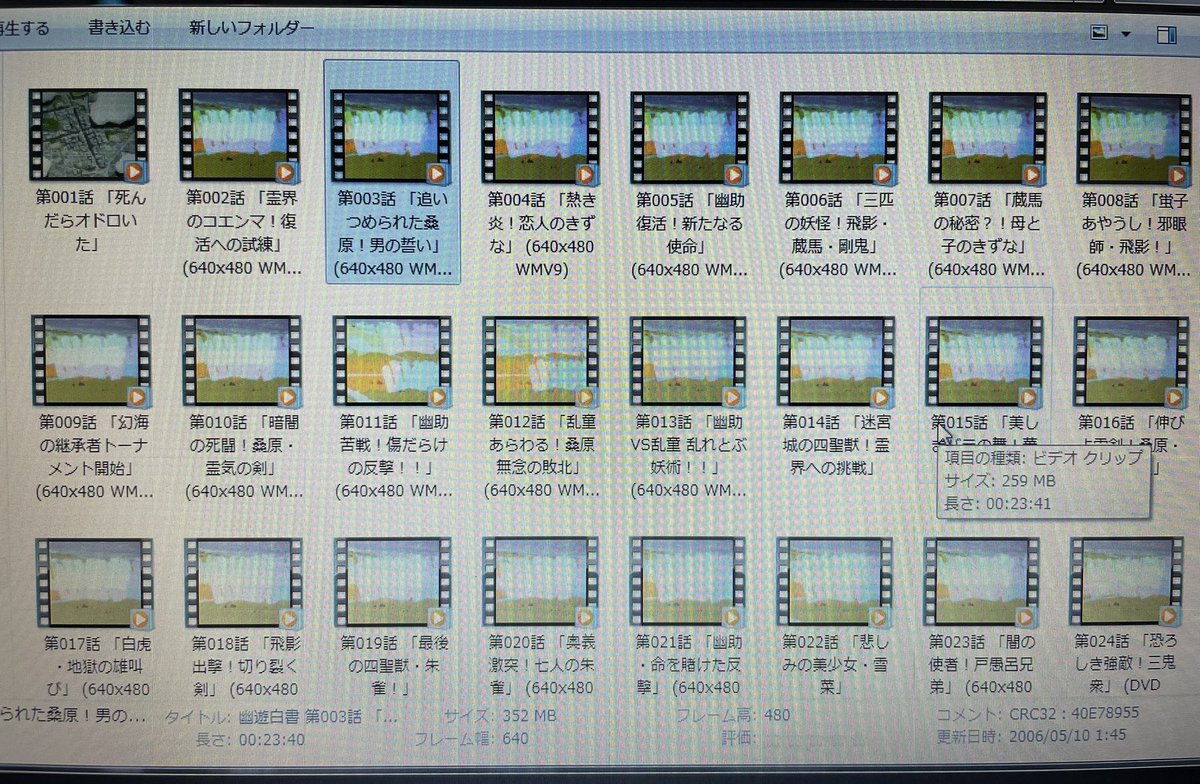Click file name 第004話「熱き炎！恋人のきずな」
This screenshot has height=784, width=1200.
[541, 233]
